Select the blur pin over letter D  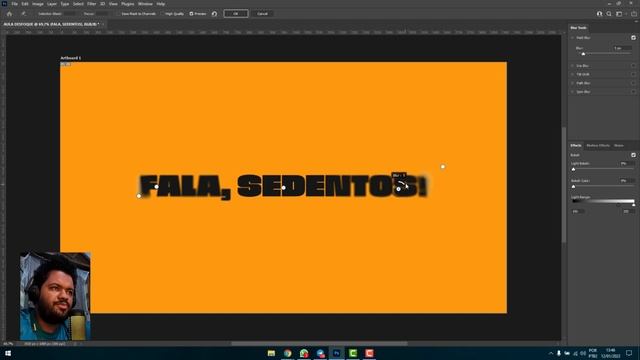point(284,187)
